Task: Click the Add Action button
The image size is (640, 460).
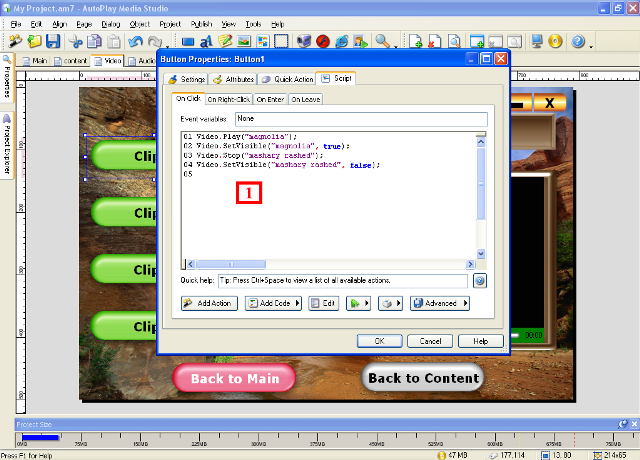Action: [208, 303]
